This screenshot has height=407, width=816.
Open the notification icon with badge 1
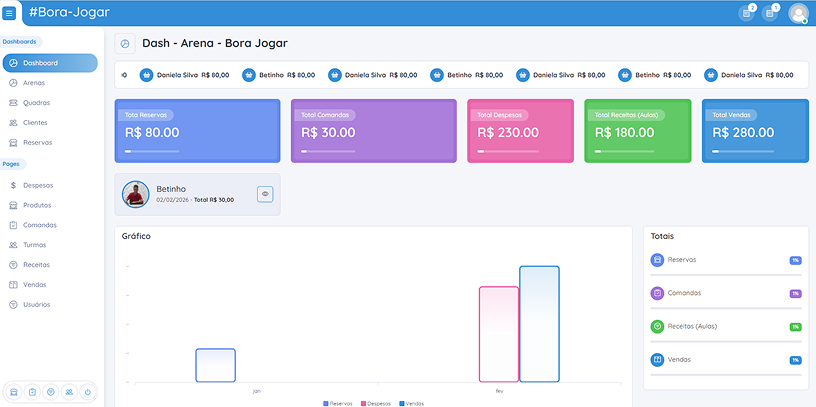click(x=770, y=14)
